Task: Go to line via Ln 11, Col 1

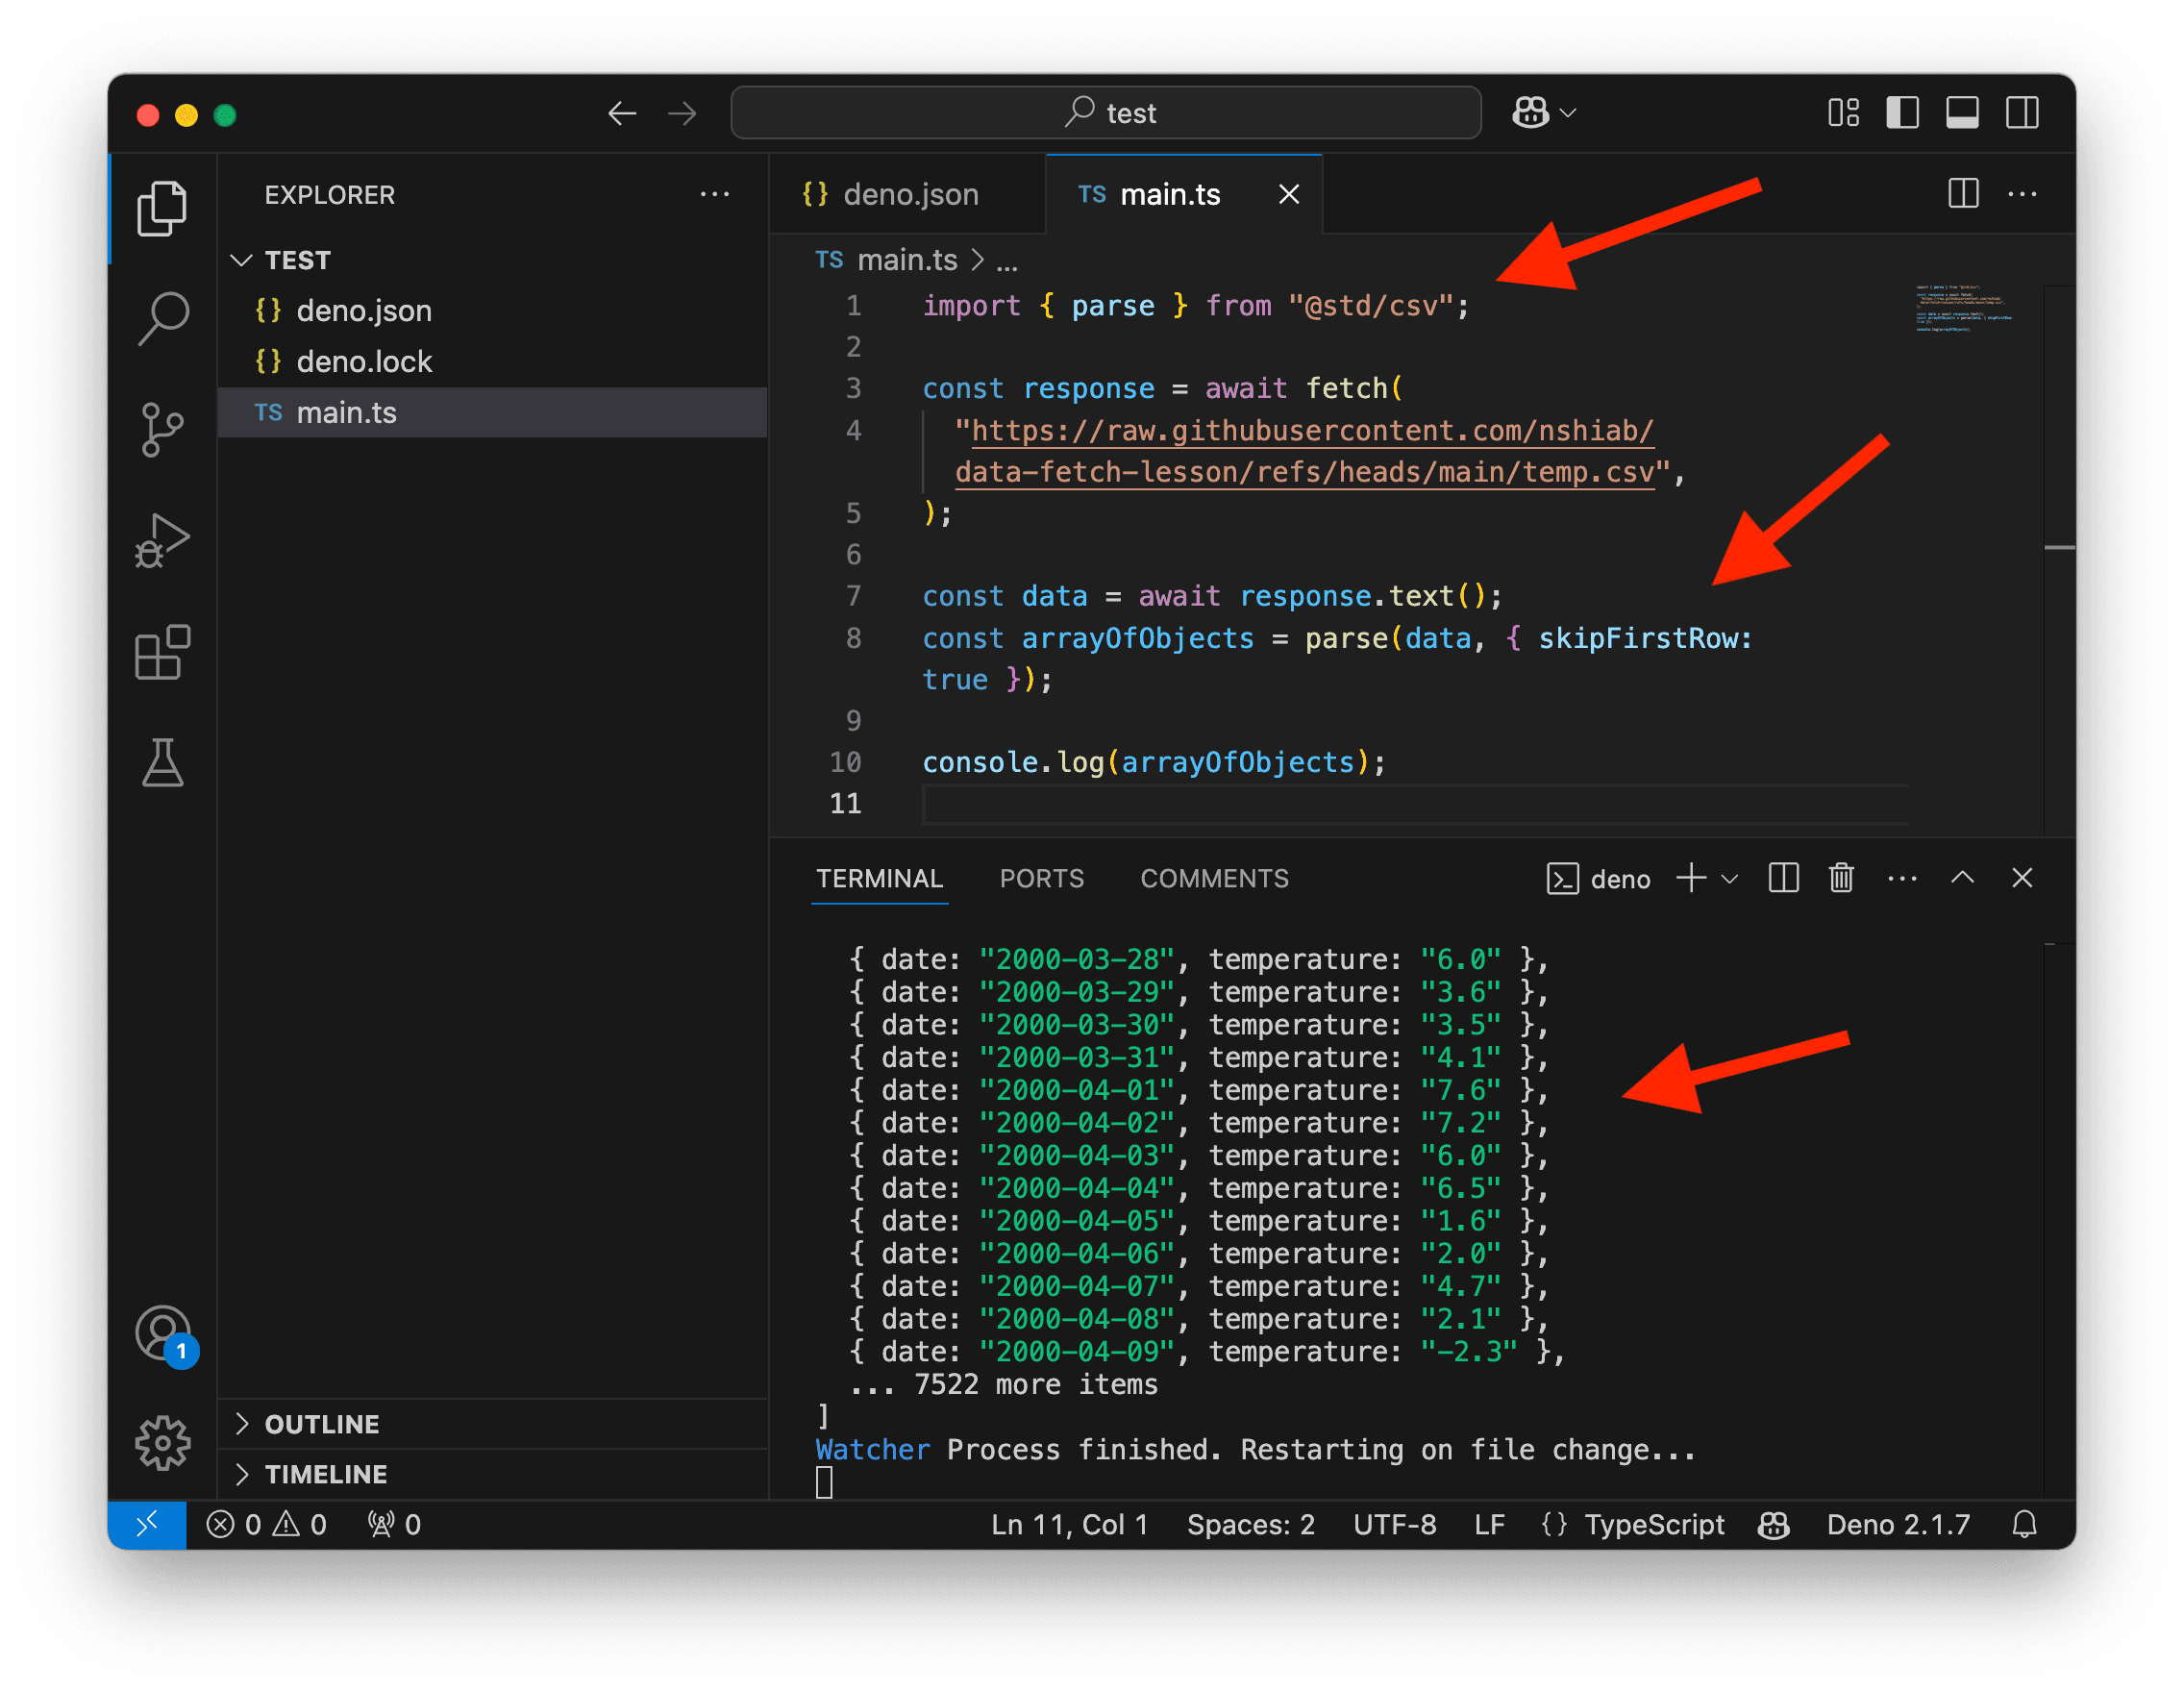Action: pos(1069,1524)
